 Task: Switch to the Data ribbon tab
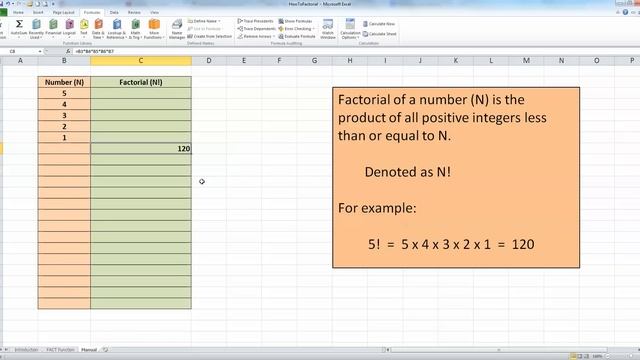click(114, 13)
